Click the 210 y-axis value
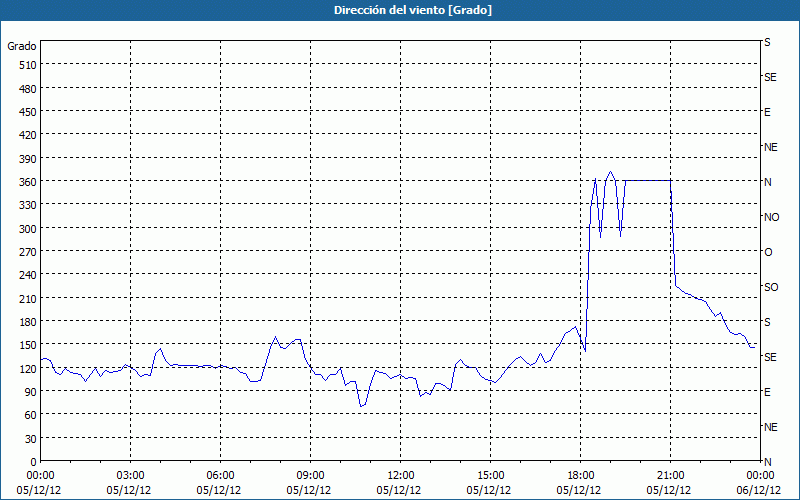 (28, 298)
